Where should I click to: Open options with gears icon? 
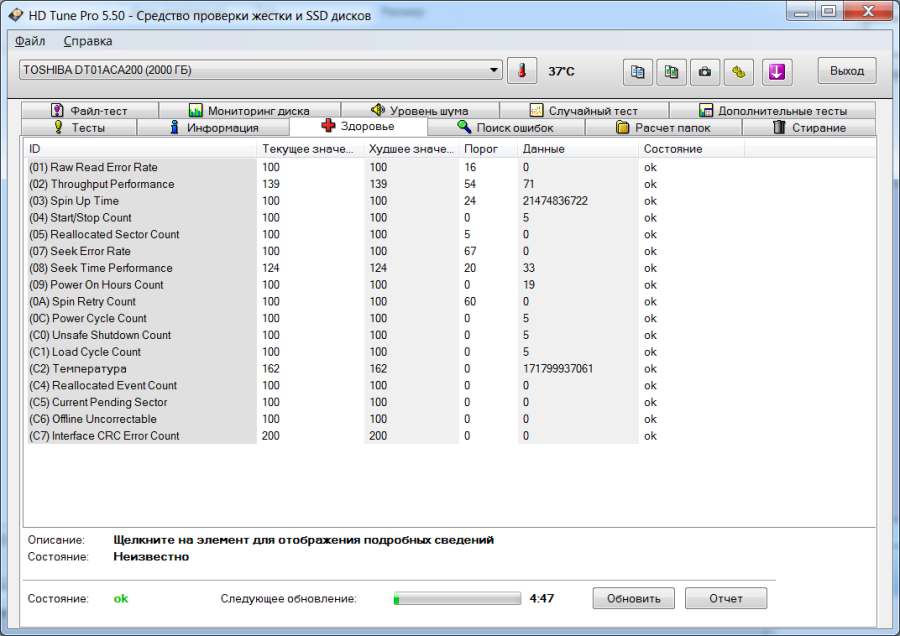point(739,72)
